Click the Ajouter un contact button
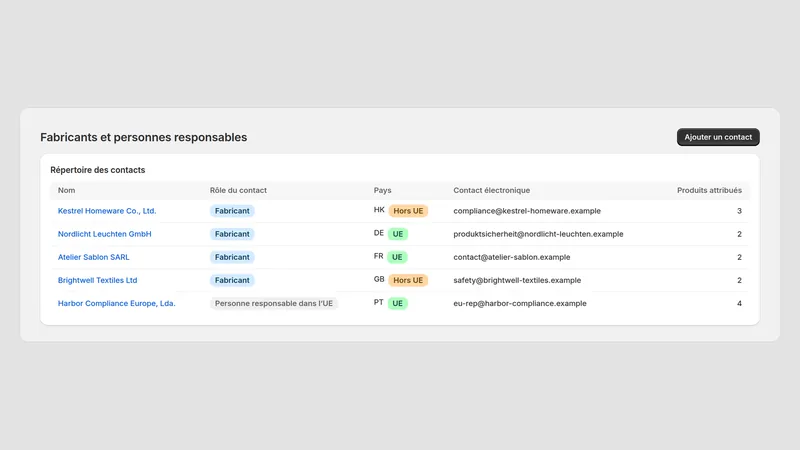800x450 pixels. pyautogui.click(x=718, y=137)
